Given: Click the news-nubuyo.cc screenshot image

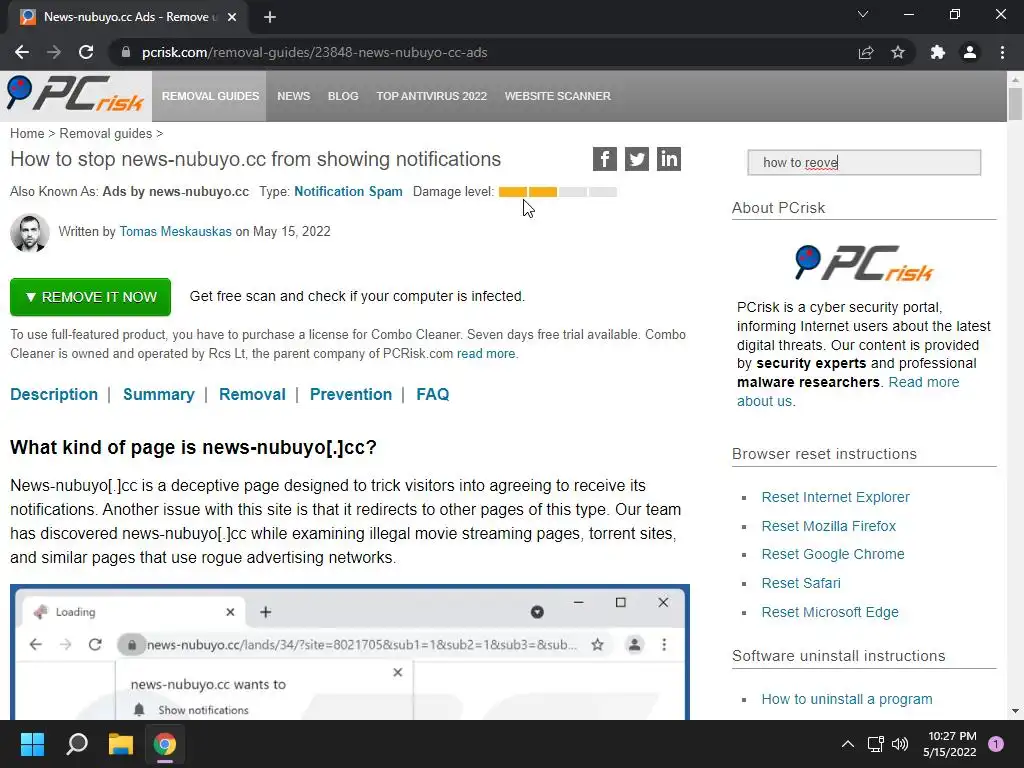Looking at the screenshot, I should pyautogui.click(x=350, y=652).
